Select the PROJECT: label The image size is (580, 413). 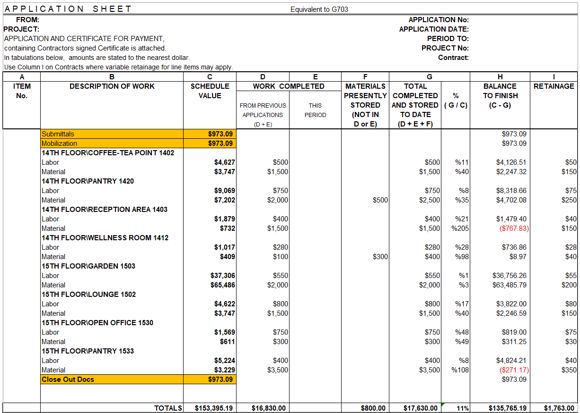(21, 29)
